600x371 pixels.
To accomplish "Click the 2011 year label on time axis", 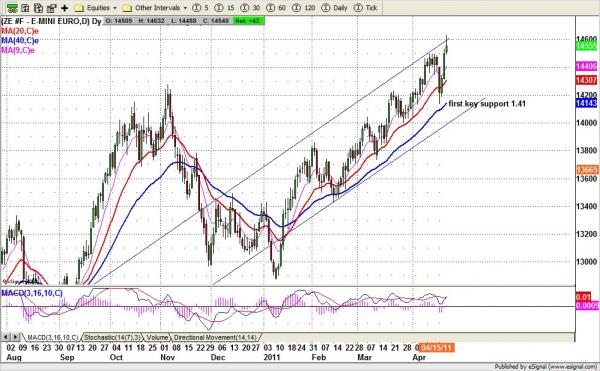I will click(272, 357).
